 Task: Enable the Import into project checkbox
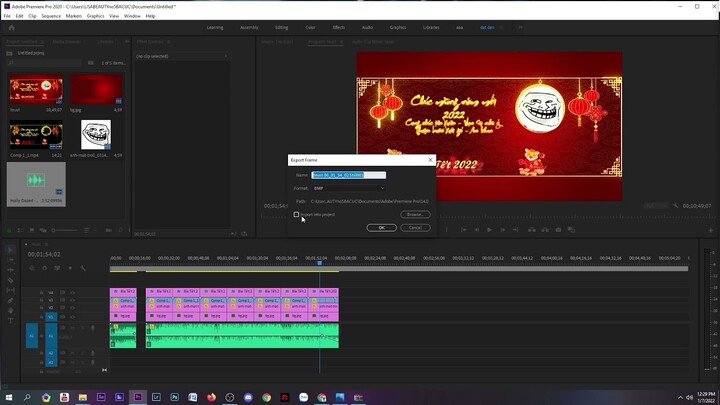click(297, 214)
